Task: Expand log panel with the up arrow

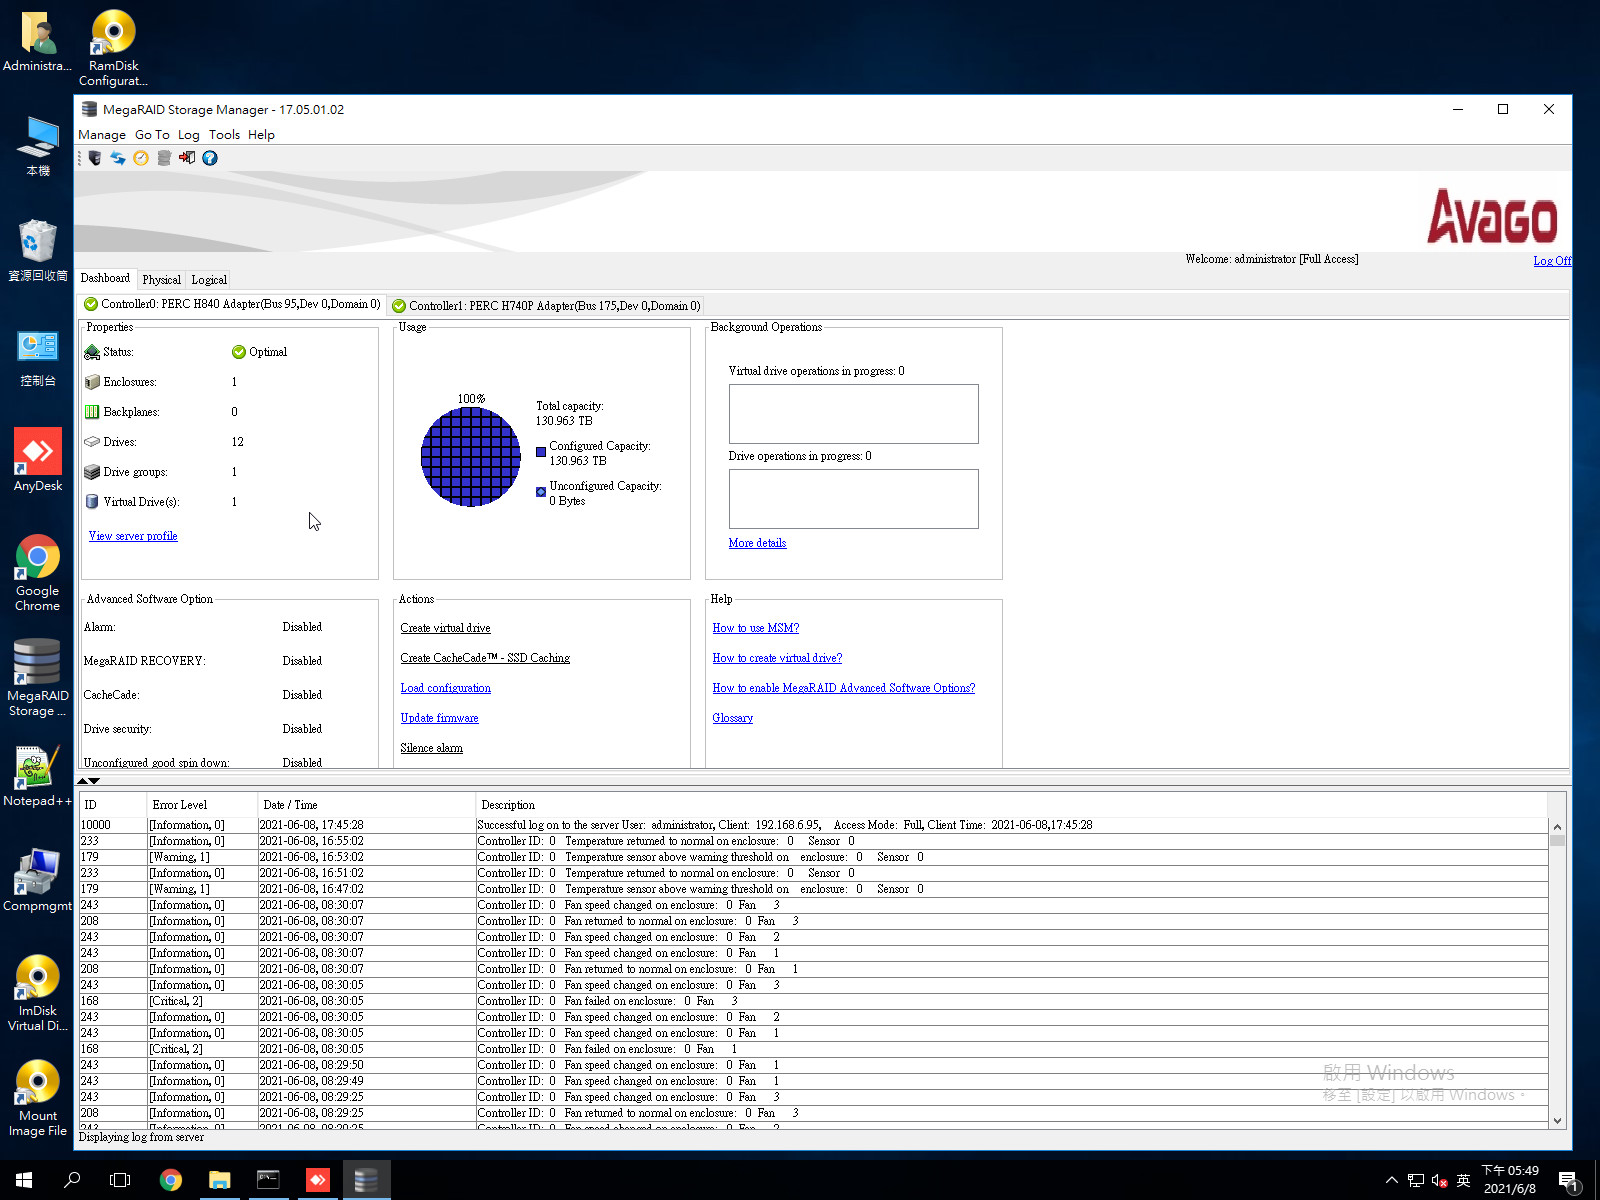Action: [x=83, y=781]
